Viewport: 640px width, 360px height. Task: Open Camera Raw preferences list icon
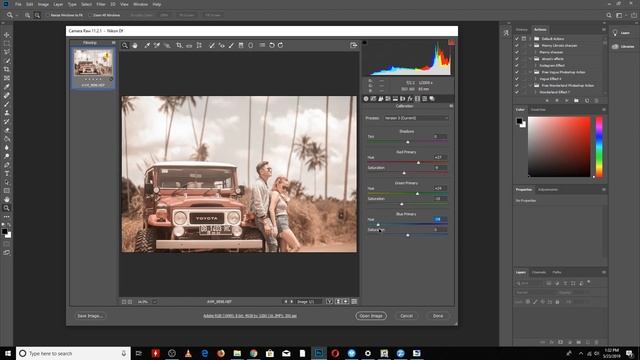(262, 45)
